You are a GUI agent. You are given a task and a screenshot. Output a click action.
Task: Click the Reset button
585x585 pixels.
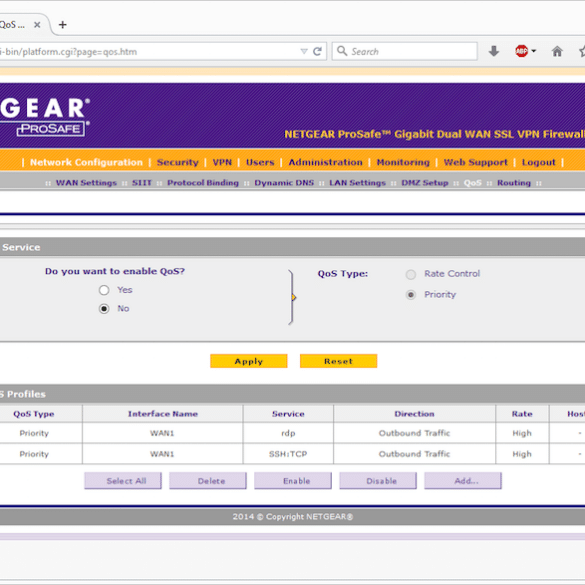tap(338, 361)
